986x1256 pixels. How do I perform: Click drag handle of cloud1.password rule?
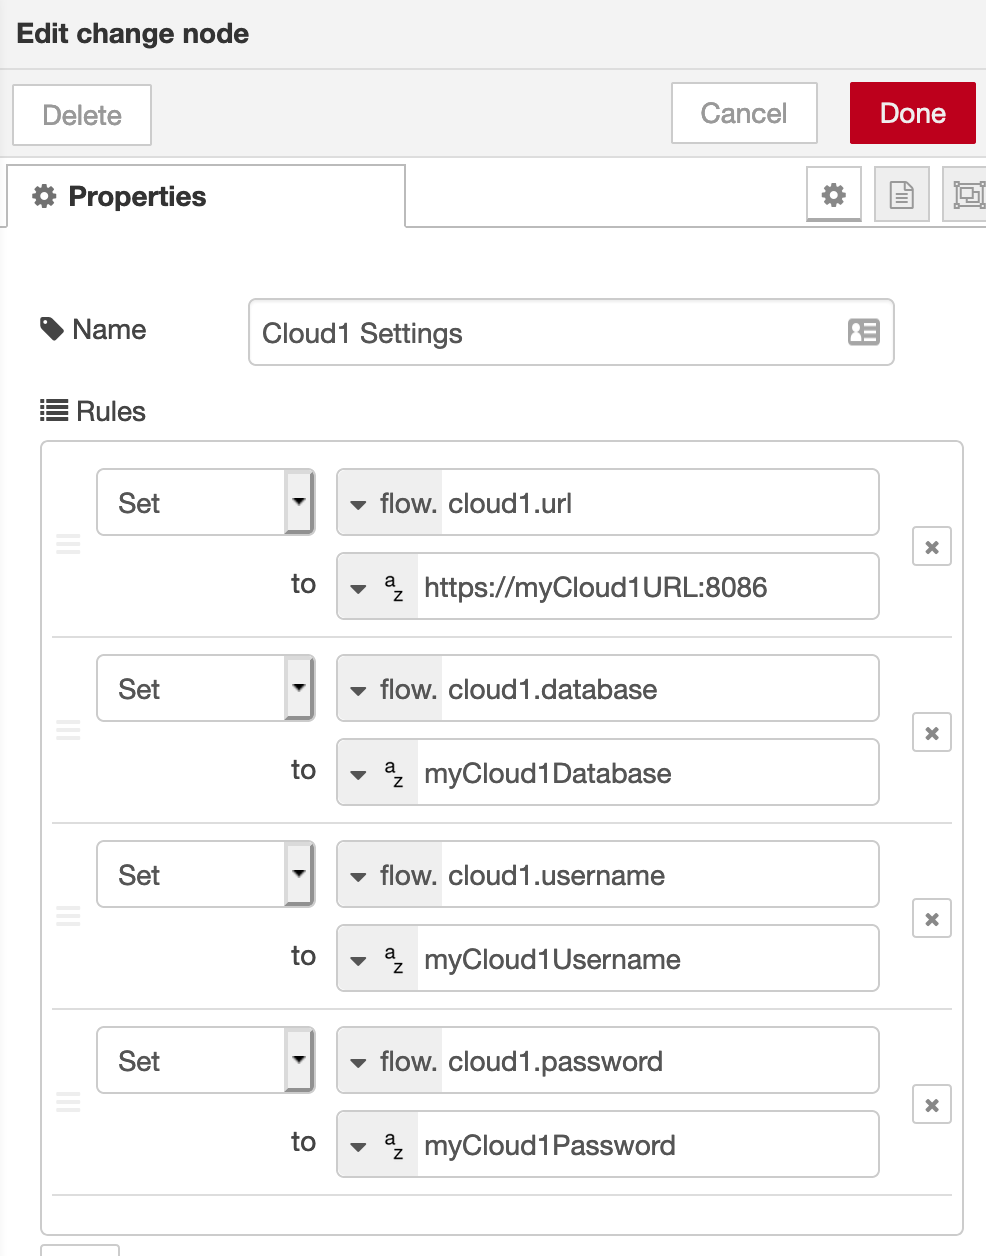[x=68, y=1102]
